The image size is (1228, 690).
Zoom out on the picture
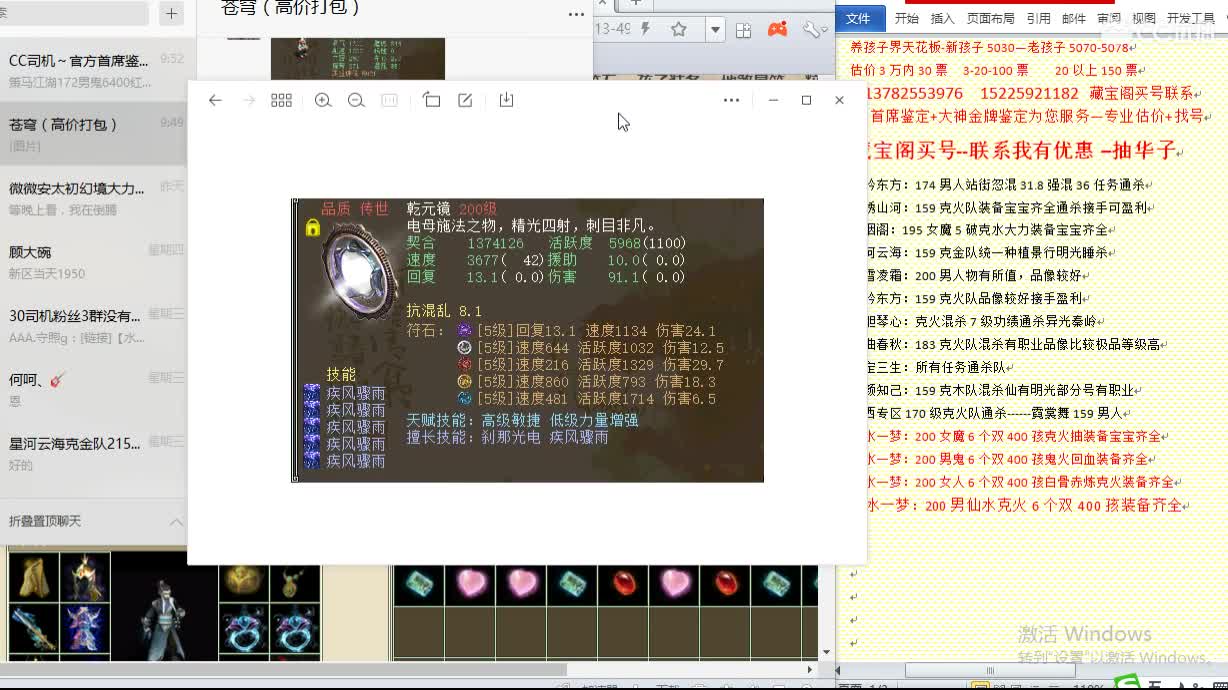[x=356, y=100]
